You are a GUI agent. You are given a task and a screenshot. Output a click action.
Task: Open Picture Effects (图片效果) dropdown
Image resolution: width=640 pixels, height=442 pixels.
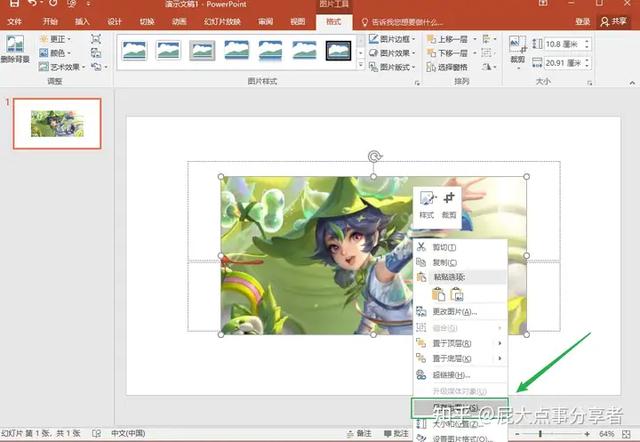click(392, 53)
